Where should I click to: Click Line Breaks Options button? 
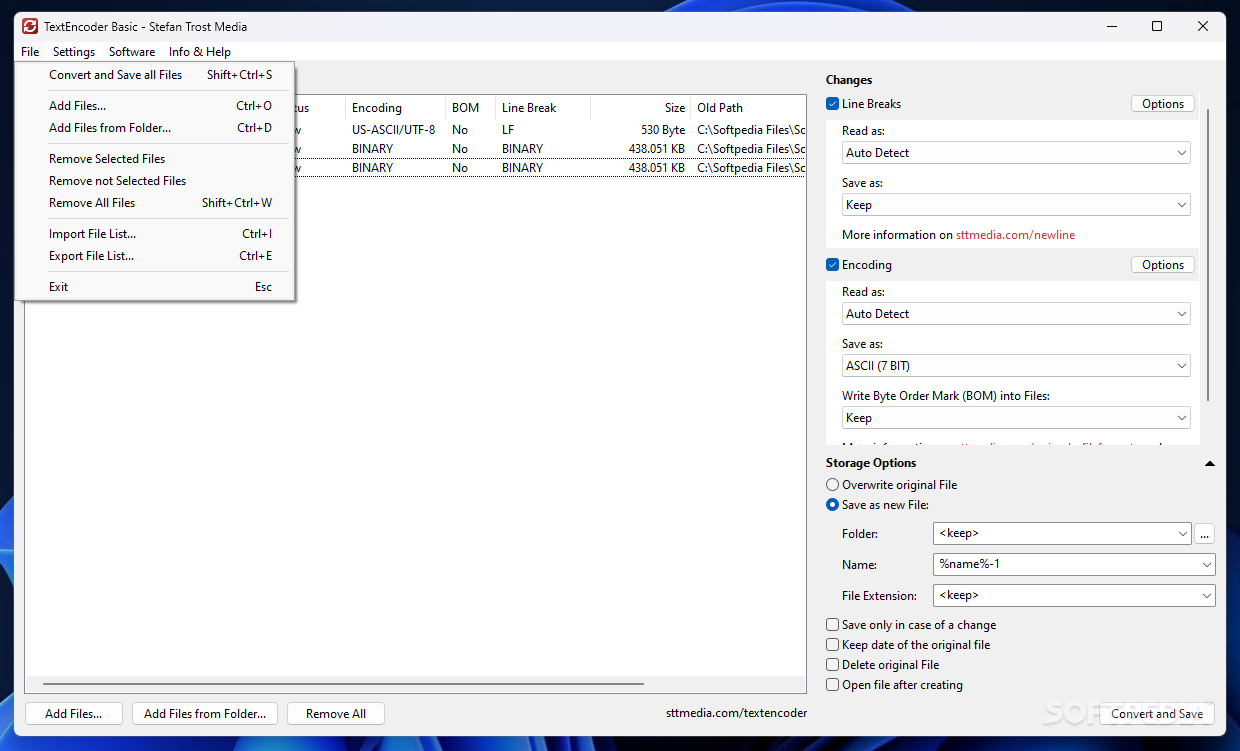[1163, 104]
